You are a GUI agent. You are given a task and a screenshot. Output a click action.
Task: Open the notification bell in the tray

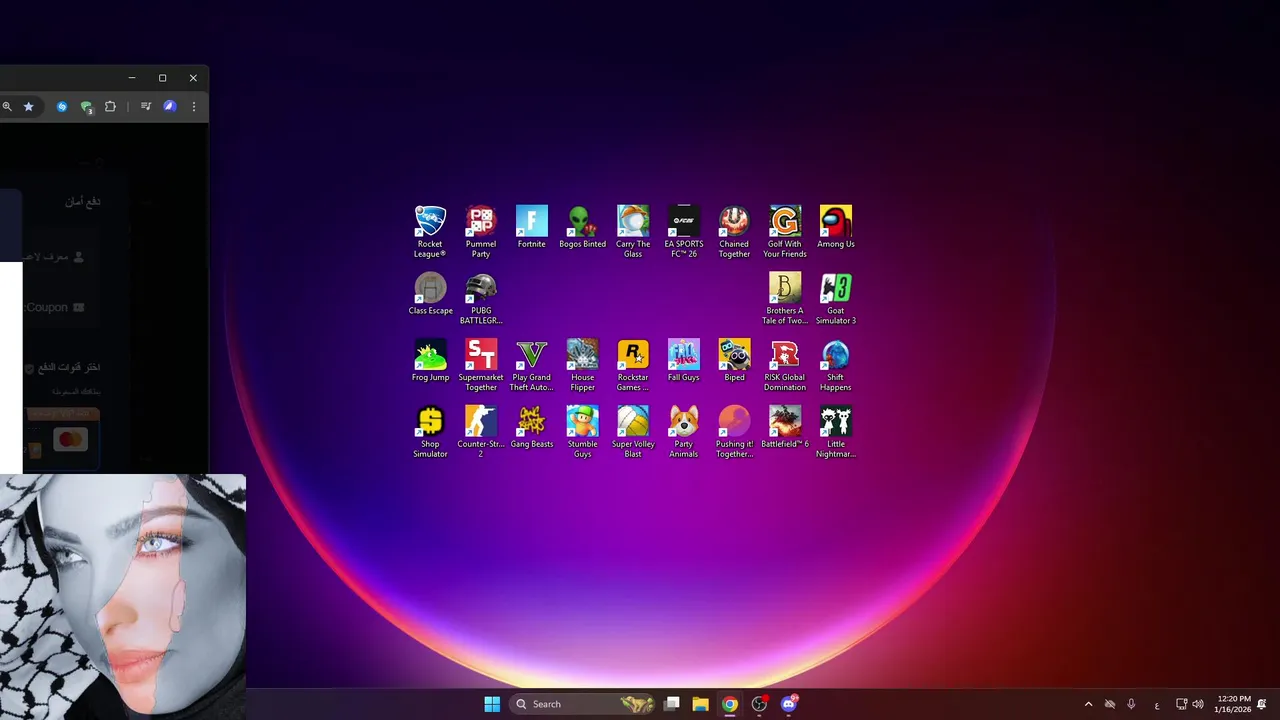[x=1262, y=704]
